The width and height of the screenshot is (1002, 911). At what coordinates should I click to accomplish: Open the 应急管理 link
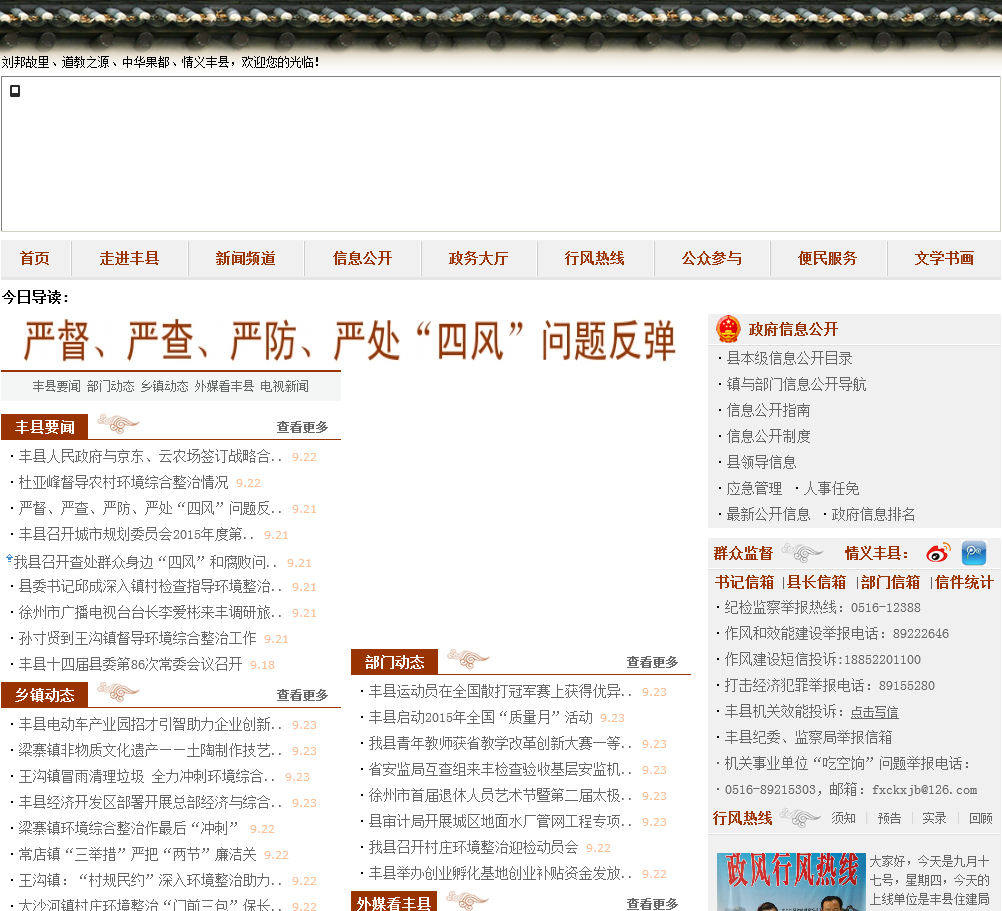(755, 488)
